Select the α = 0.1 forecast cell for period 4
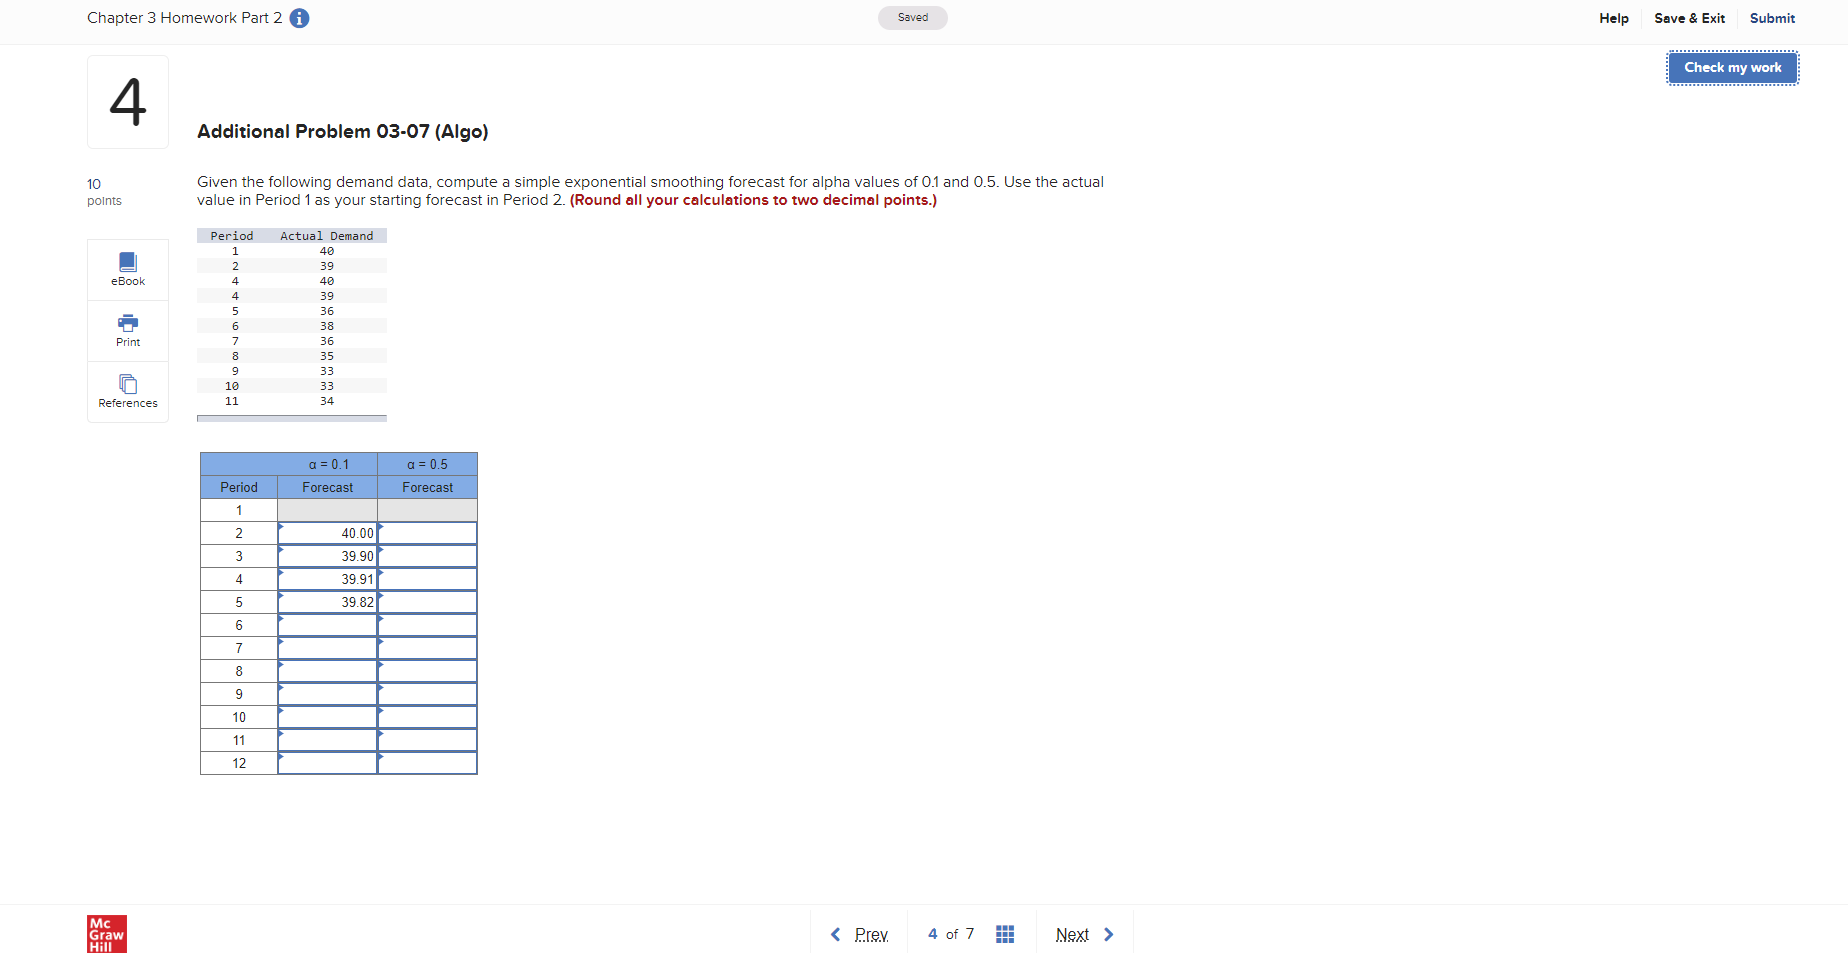 (328, 579)
